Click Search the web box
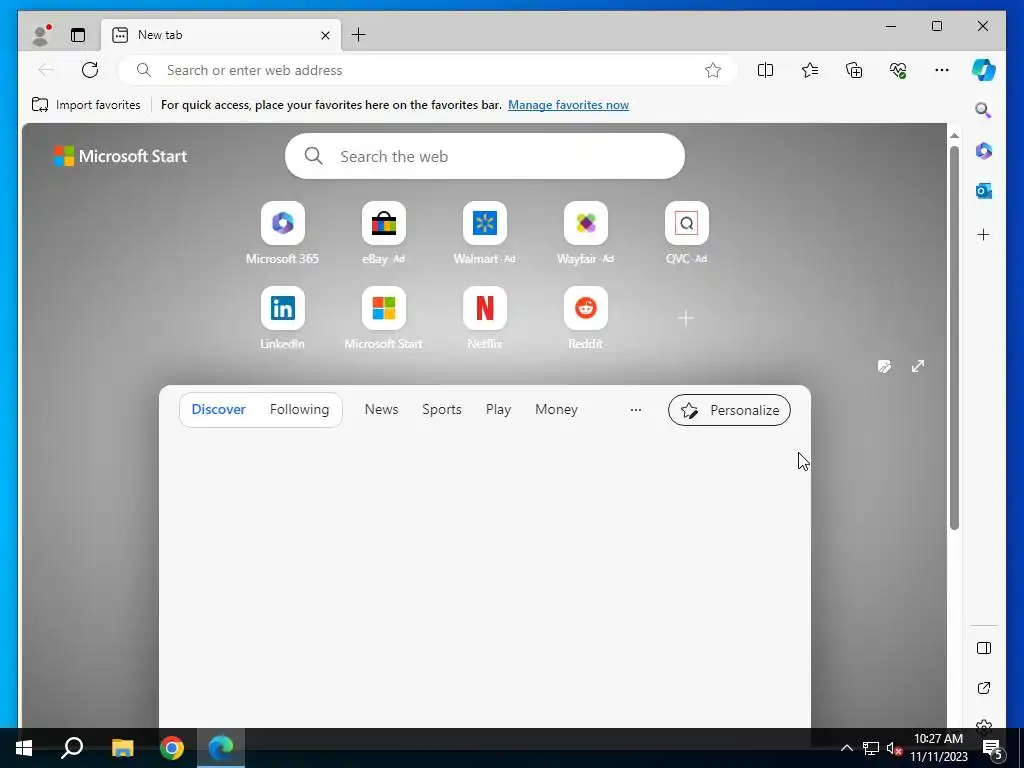Screen dimensions: 1024x768 click(485, 156)
